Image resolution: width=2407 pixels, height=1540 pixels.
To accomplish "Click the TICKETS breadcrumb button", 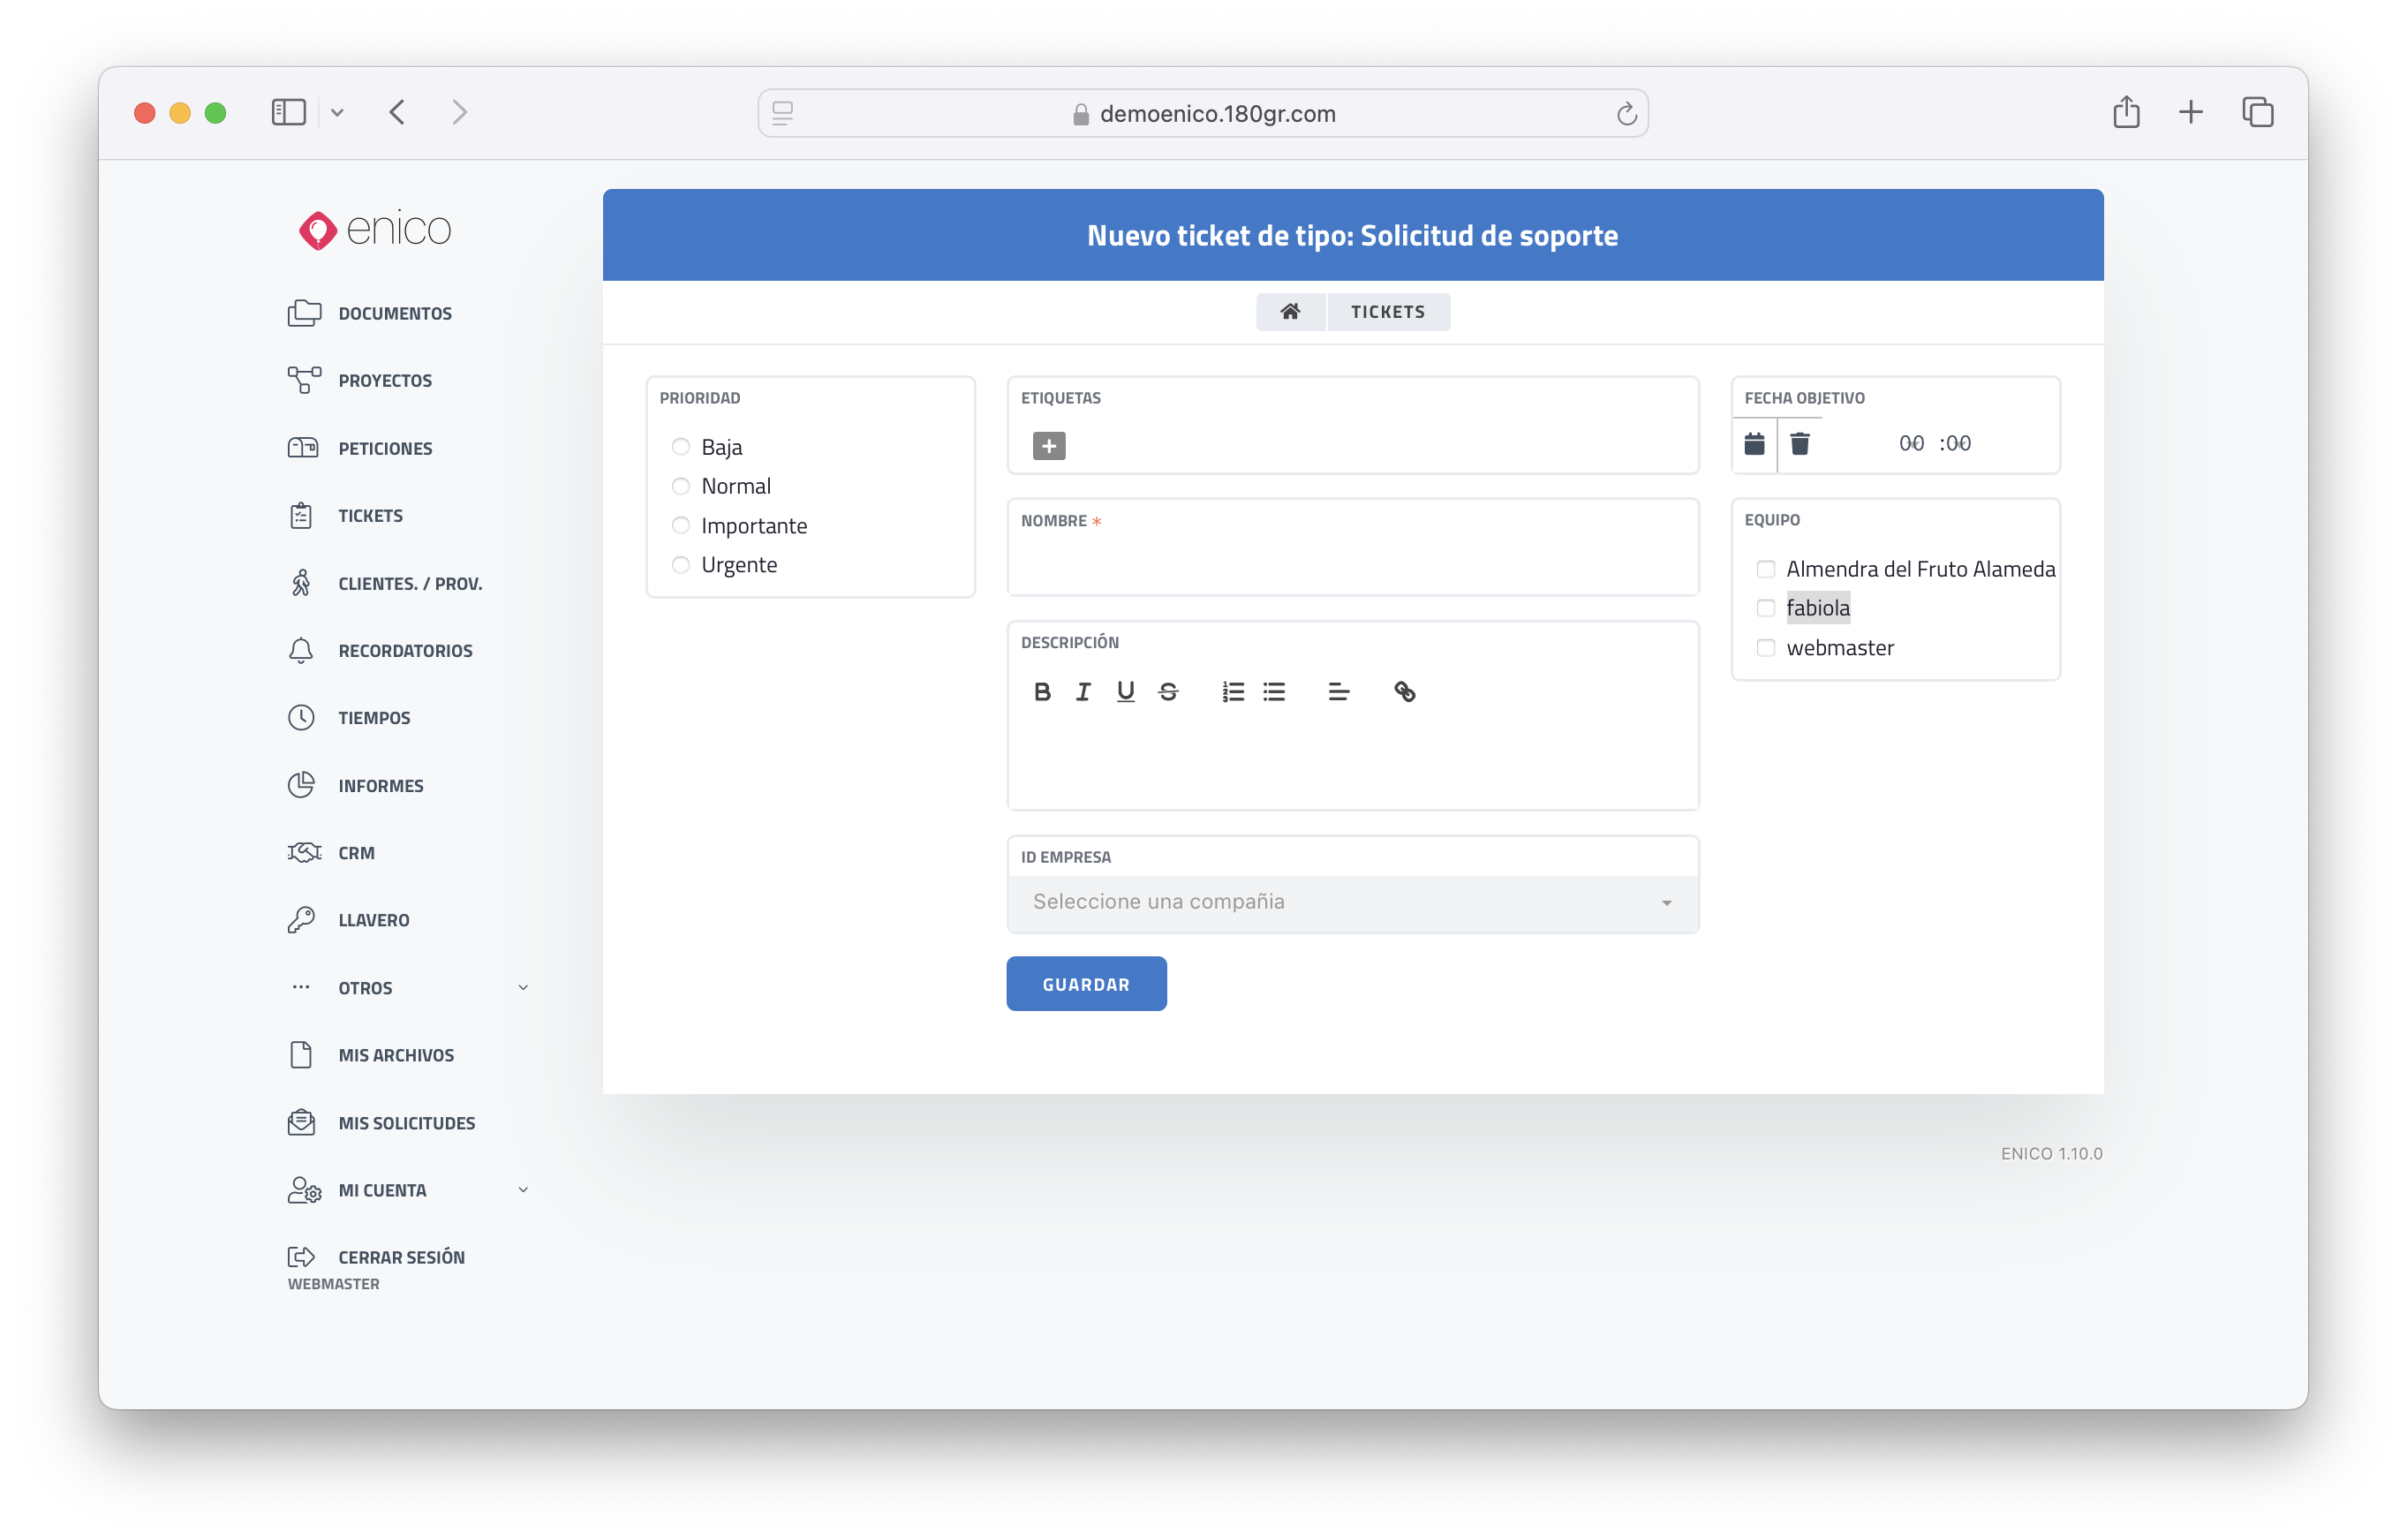I will click(x=1387, y=312).
